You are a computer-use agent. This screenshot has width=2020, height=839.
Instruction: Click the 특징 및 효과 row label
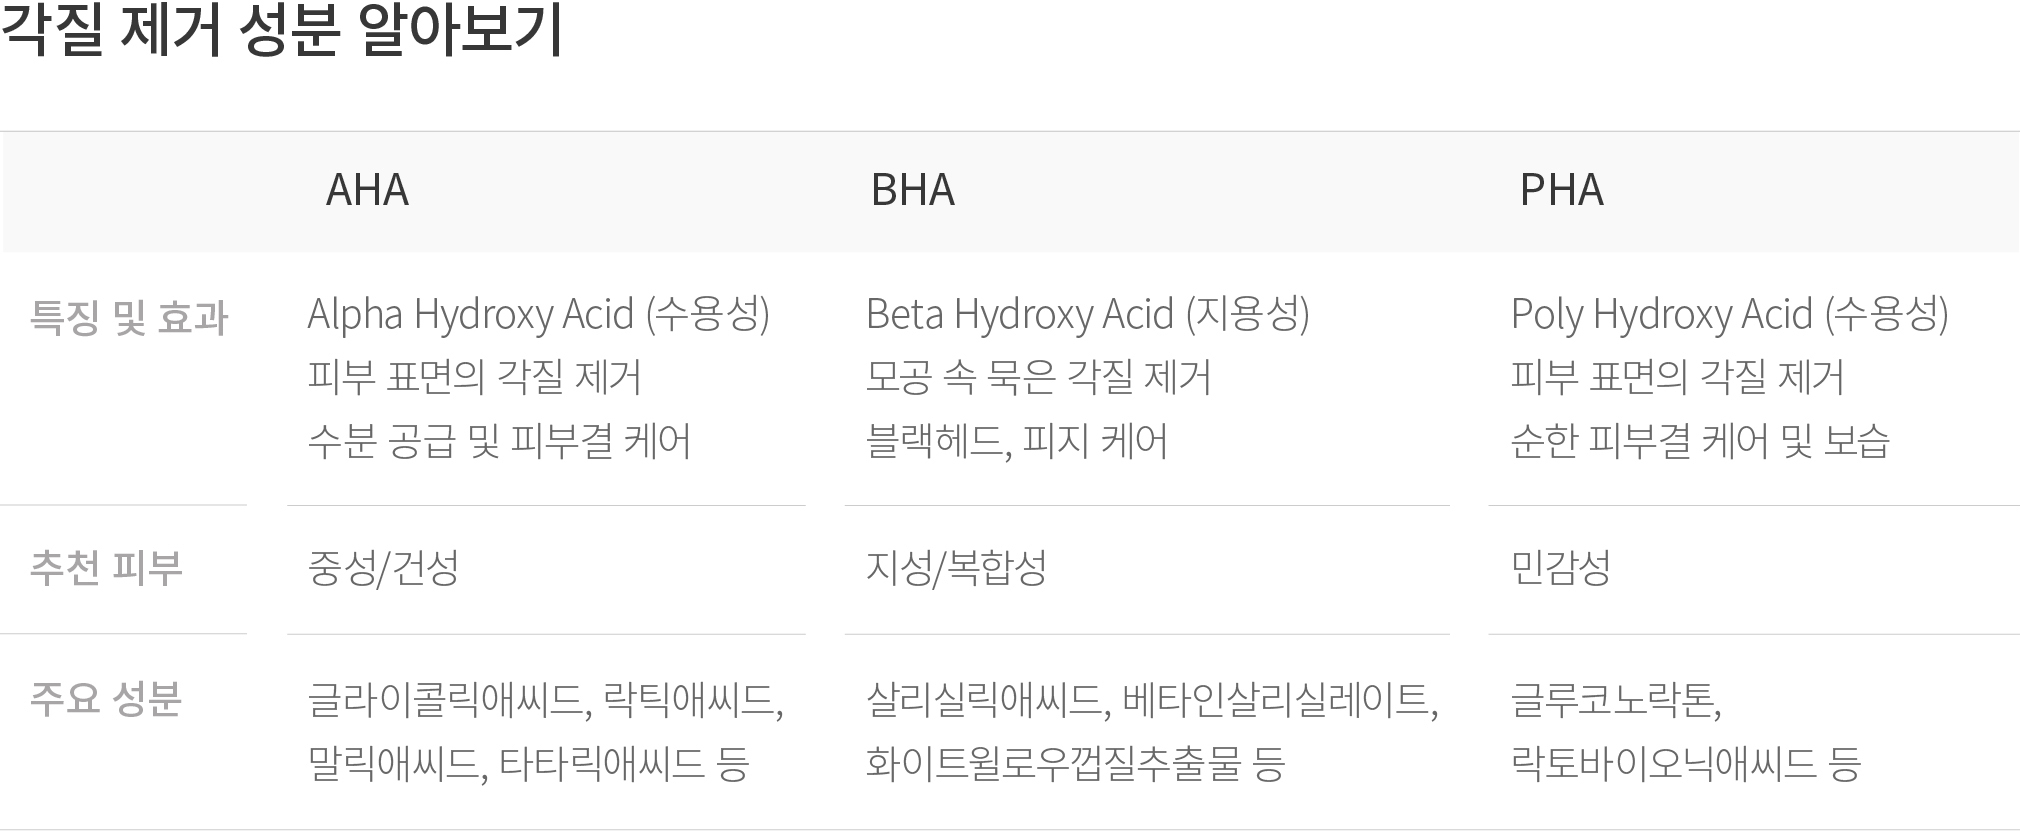click(x=130, y=318)
